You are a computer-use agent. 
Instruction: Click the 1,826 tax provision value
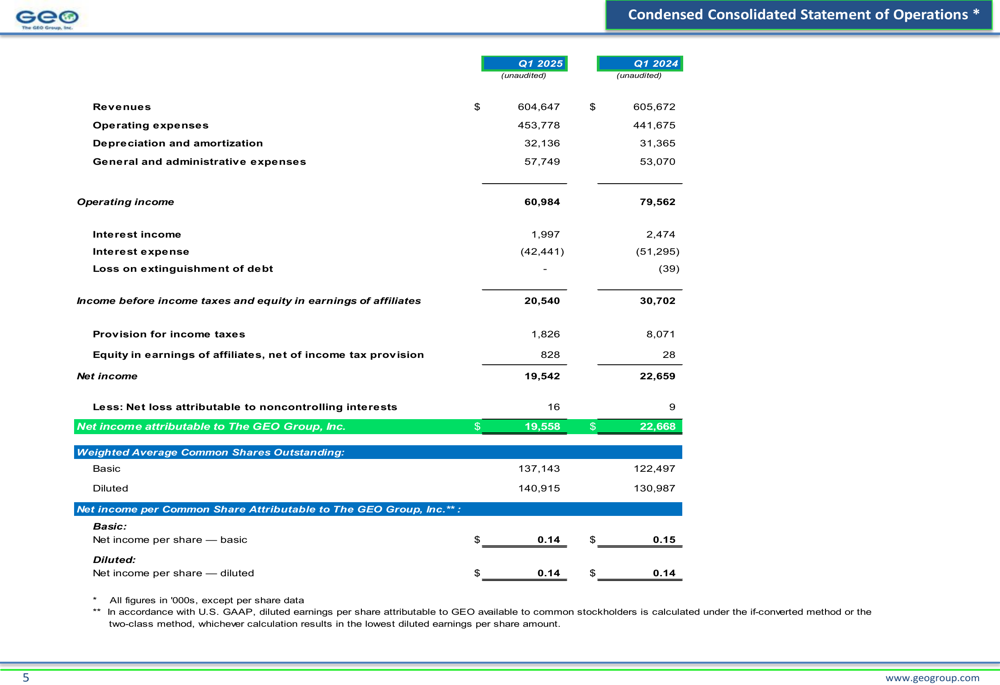click(545, 334)
